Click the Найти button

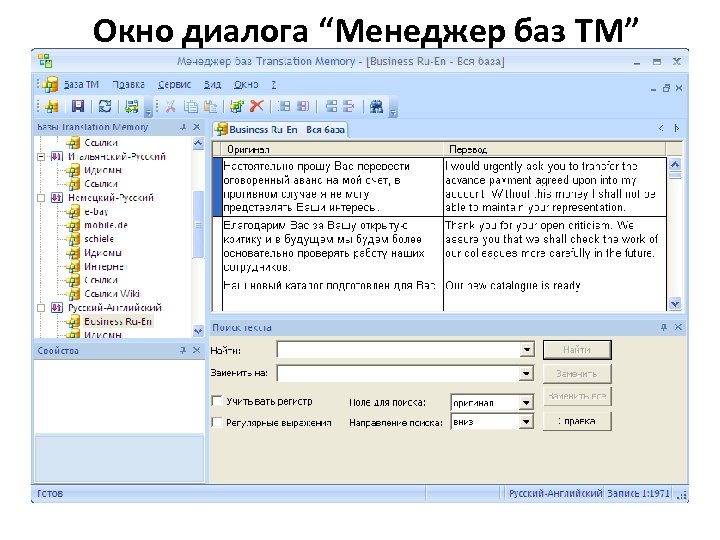(x=577, y=350)
